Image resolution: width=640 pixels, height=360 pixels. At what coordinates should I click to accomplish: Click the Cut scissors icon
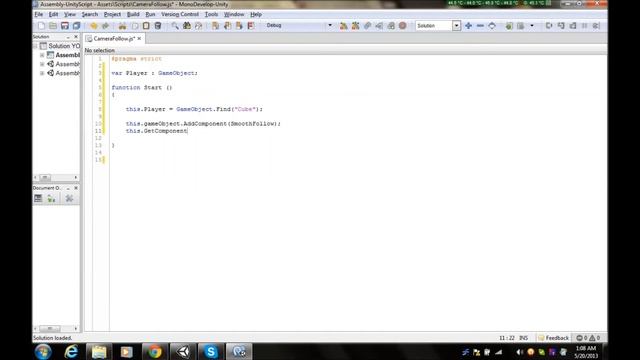pyautogui.click(x=122, y=26)
